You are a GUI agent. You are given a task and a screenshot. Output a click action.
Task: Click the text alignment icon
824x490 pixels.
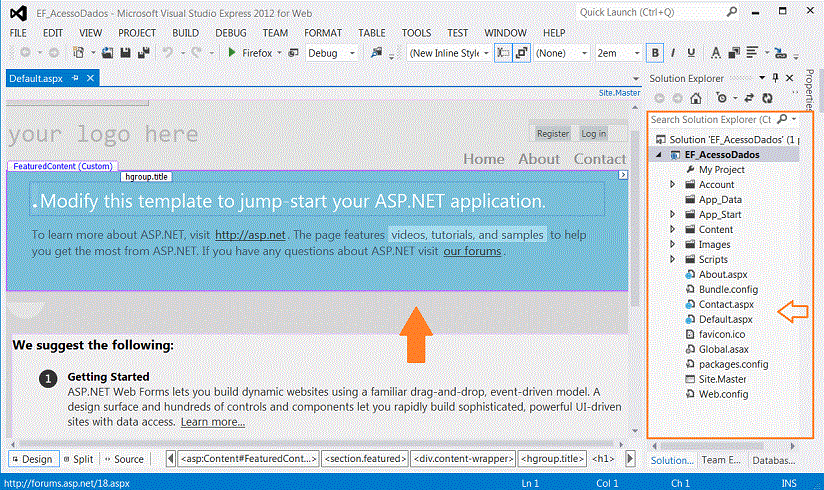click(752, 53)
